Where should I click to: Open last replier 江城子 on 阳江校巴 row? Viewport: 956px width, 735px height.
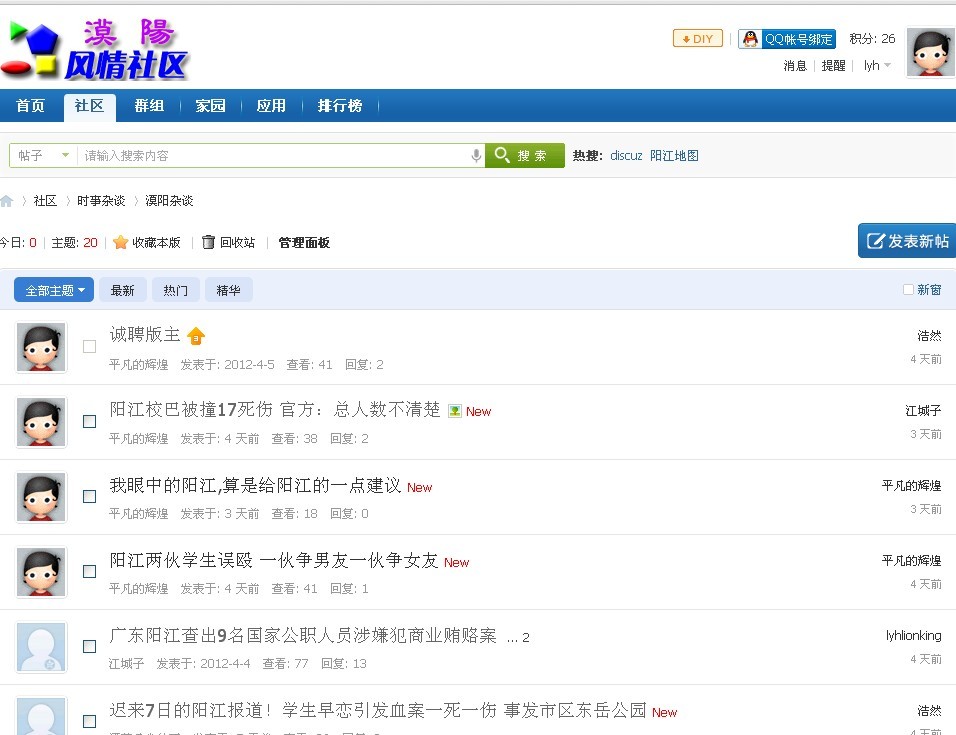[x=923, y=411]
